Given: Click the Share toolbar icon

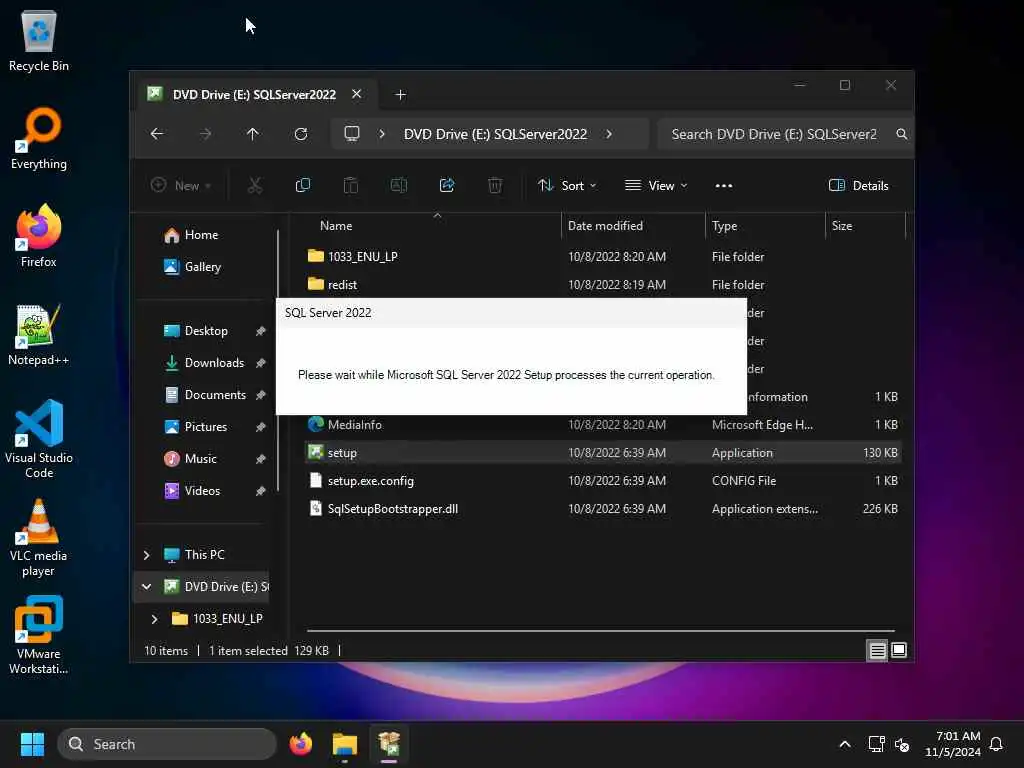Looking at the screenshot, I should (x=447, y=185).
